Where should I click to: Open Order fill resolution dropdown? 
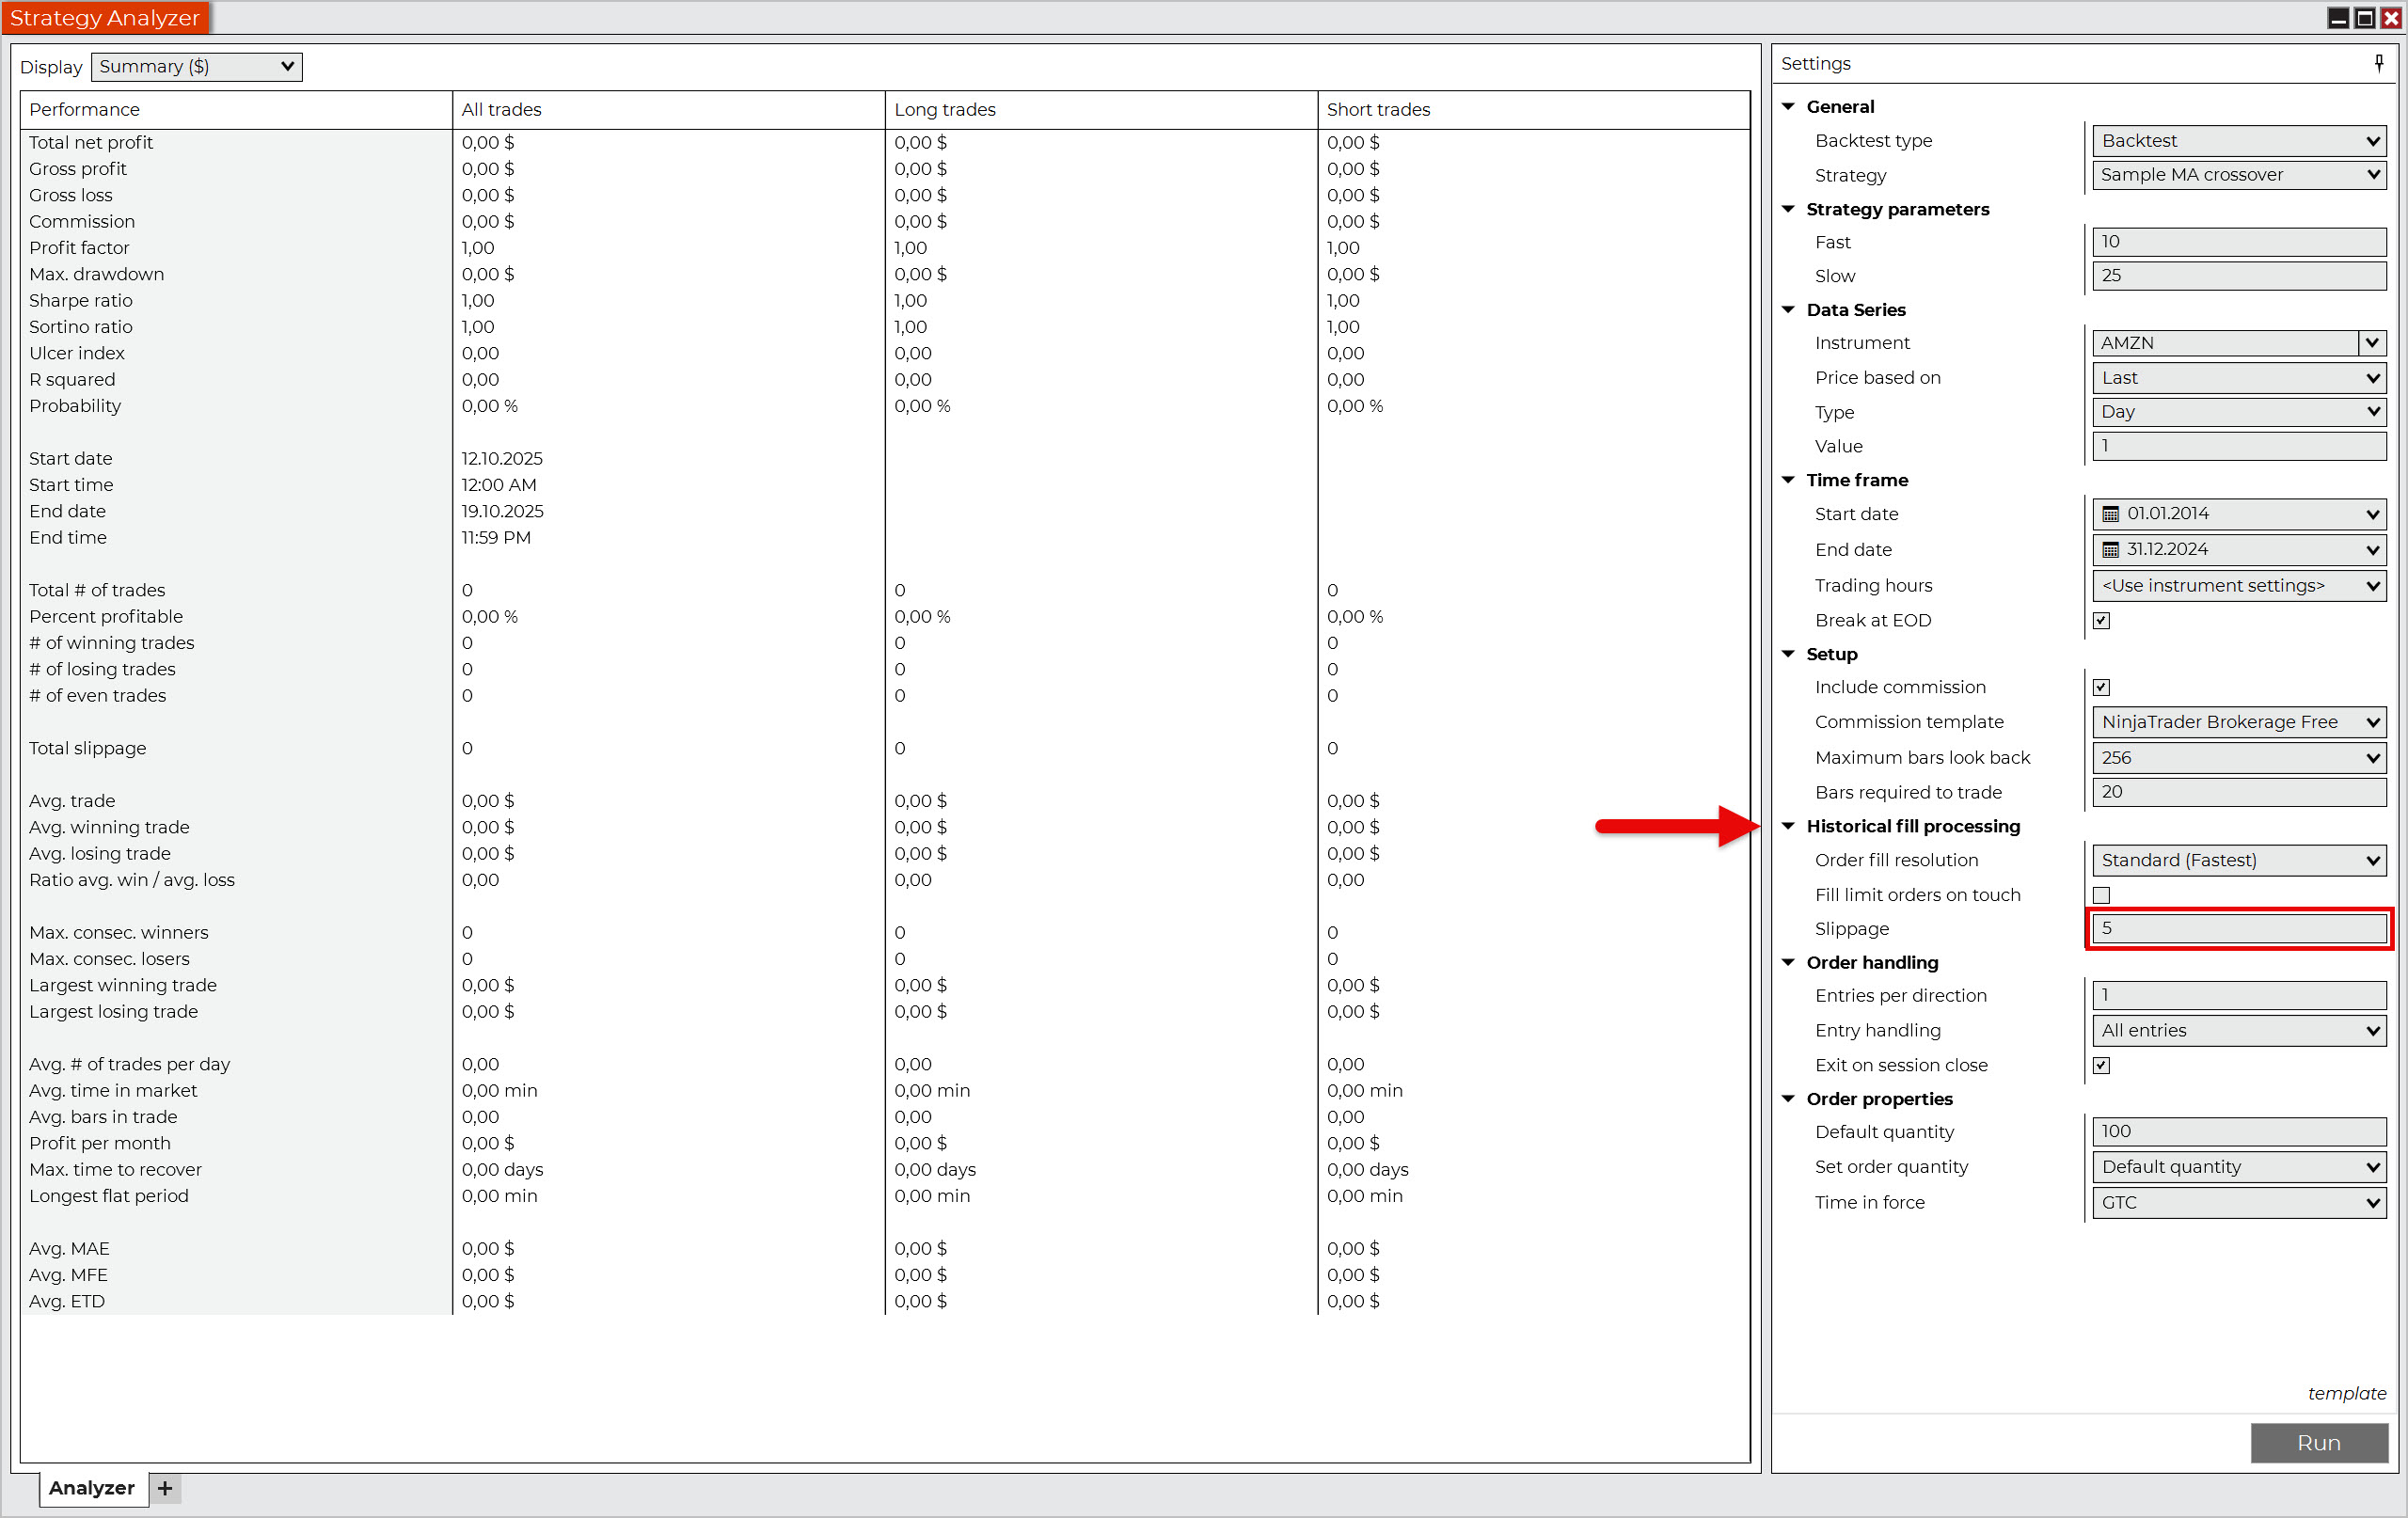coord(2238,860)
